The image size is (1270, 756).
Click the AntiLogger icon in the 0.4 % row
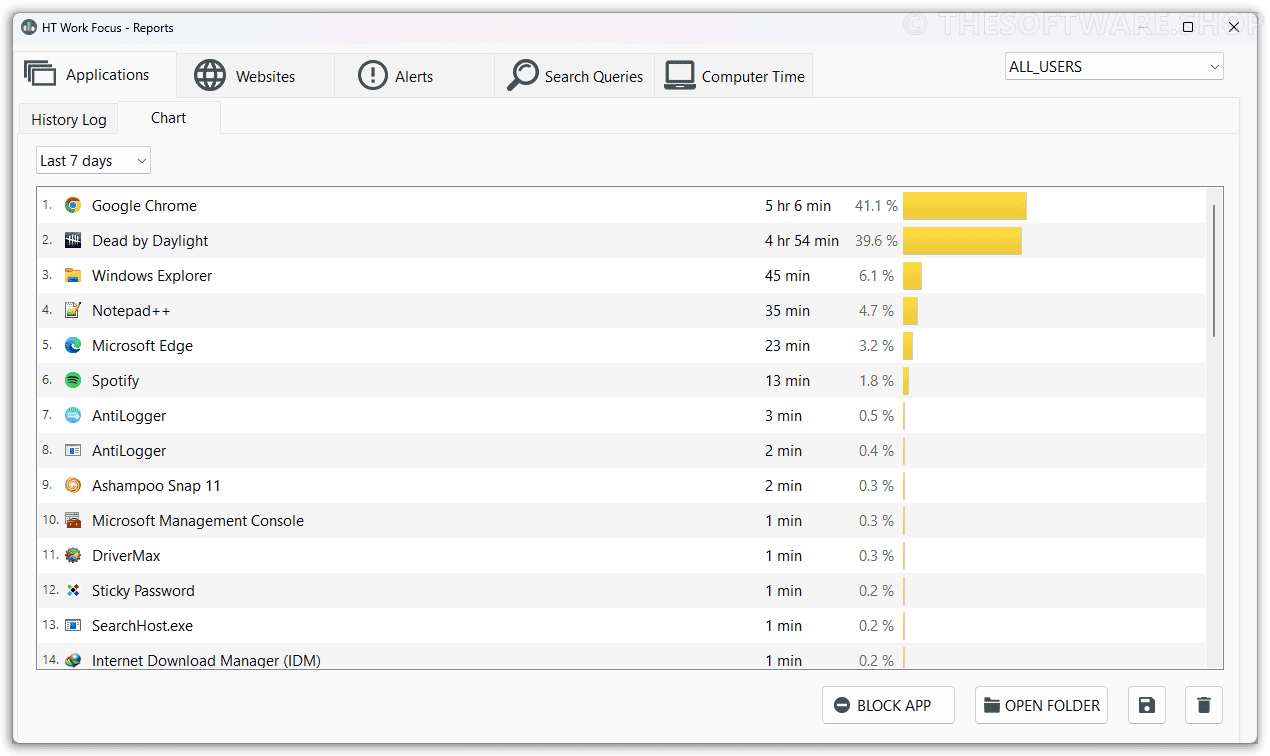73,451
